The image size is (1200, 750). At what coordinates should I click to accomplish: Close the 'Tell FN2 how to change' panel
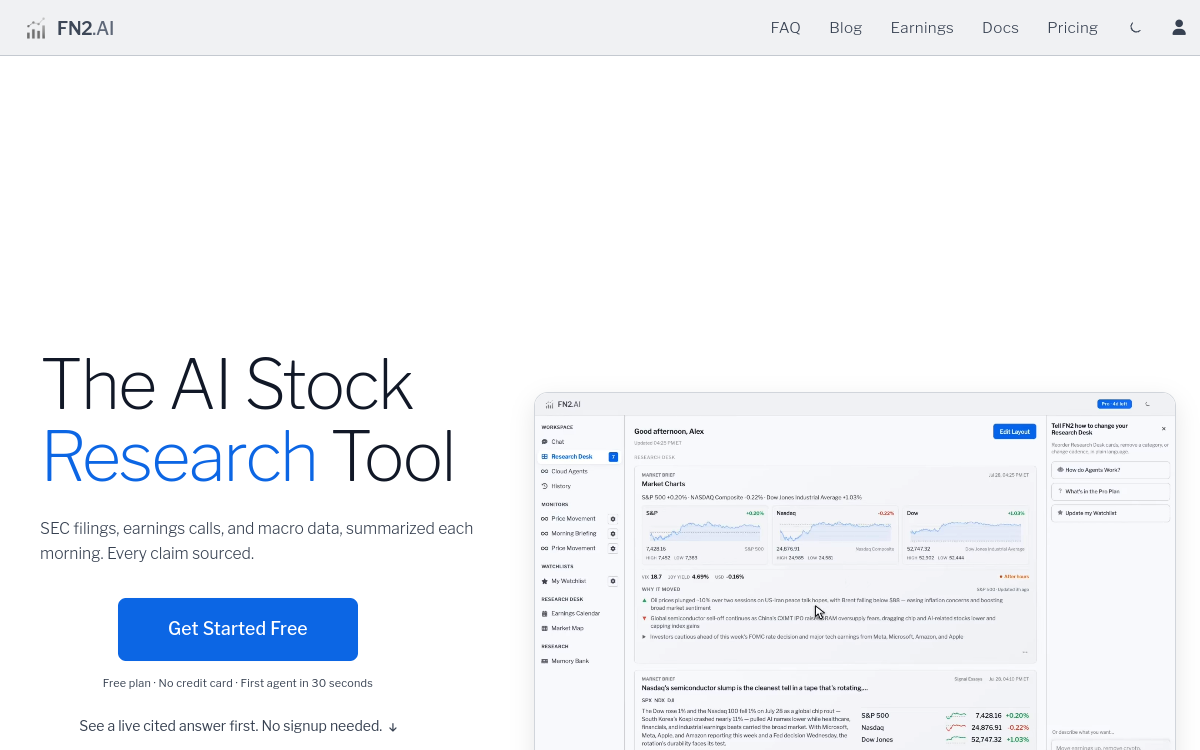pos(1163,428)
